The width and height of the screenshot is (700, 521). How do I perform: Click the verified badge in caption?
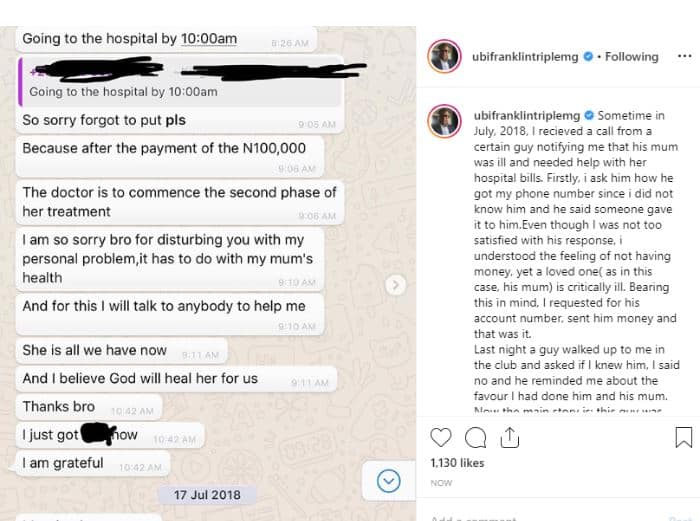tap(589, 115)
